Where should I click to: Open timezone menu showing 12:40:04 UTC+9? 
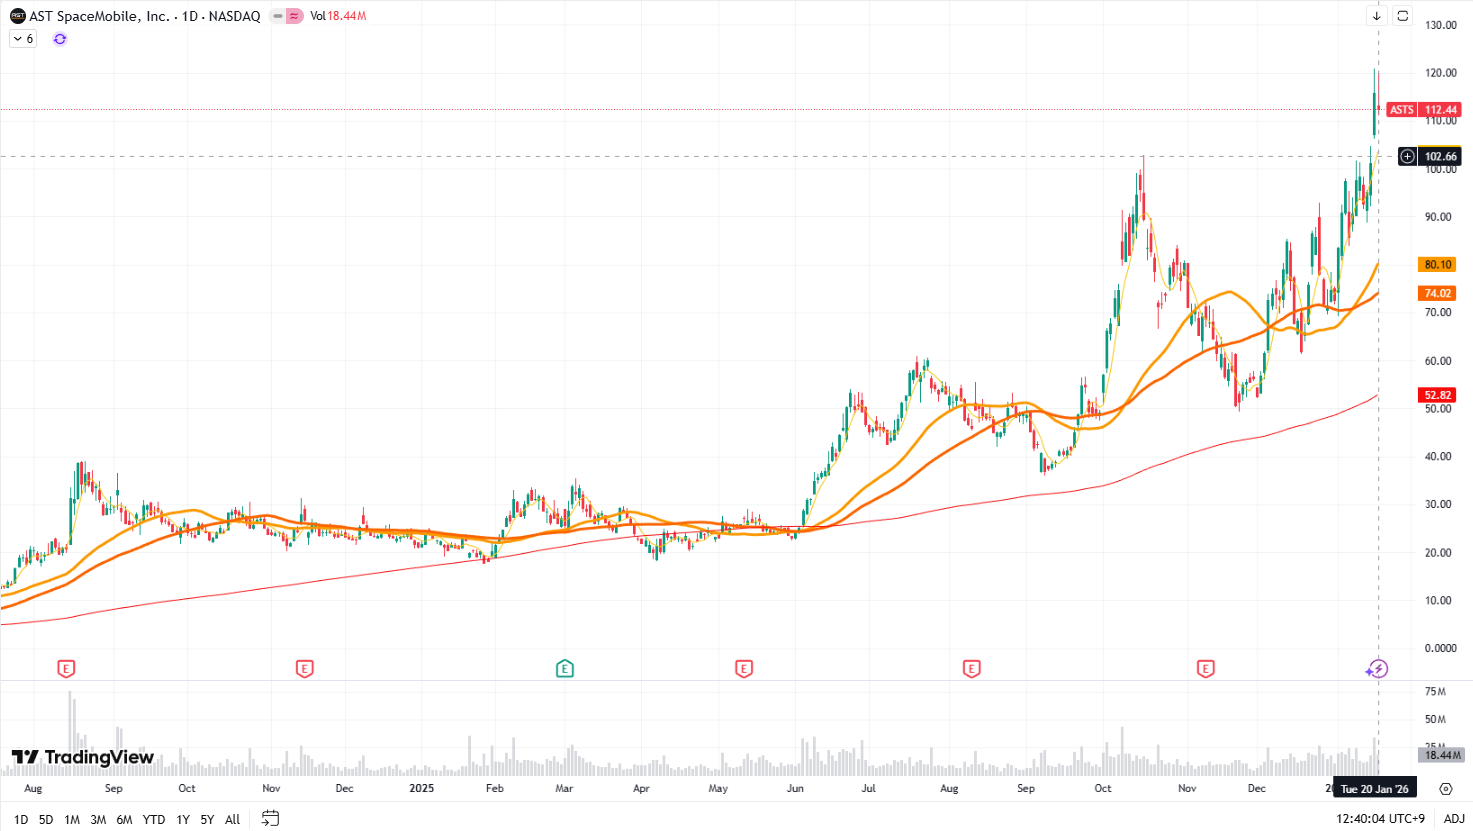pyautogui.click(x=1380, y=819)
